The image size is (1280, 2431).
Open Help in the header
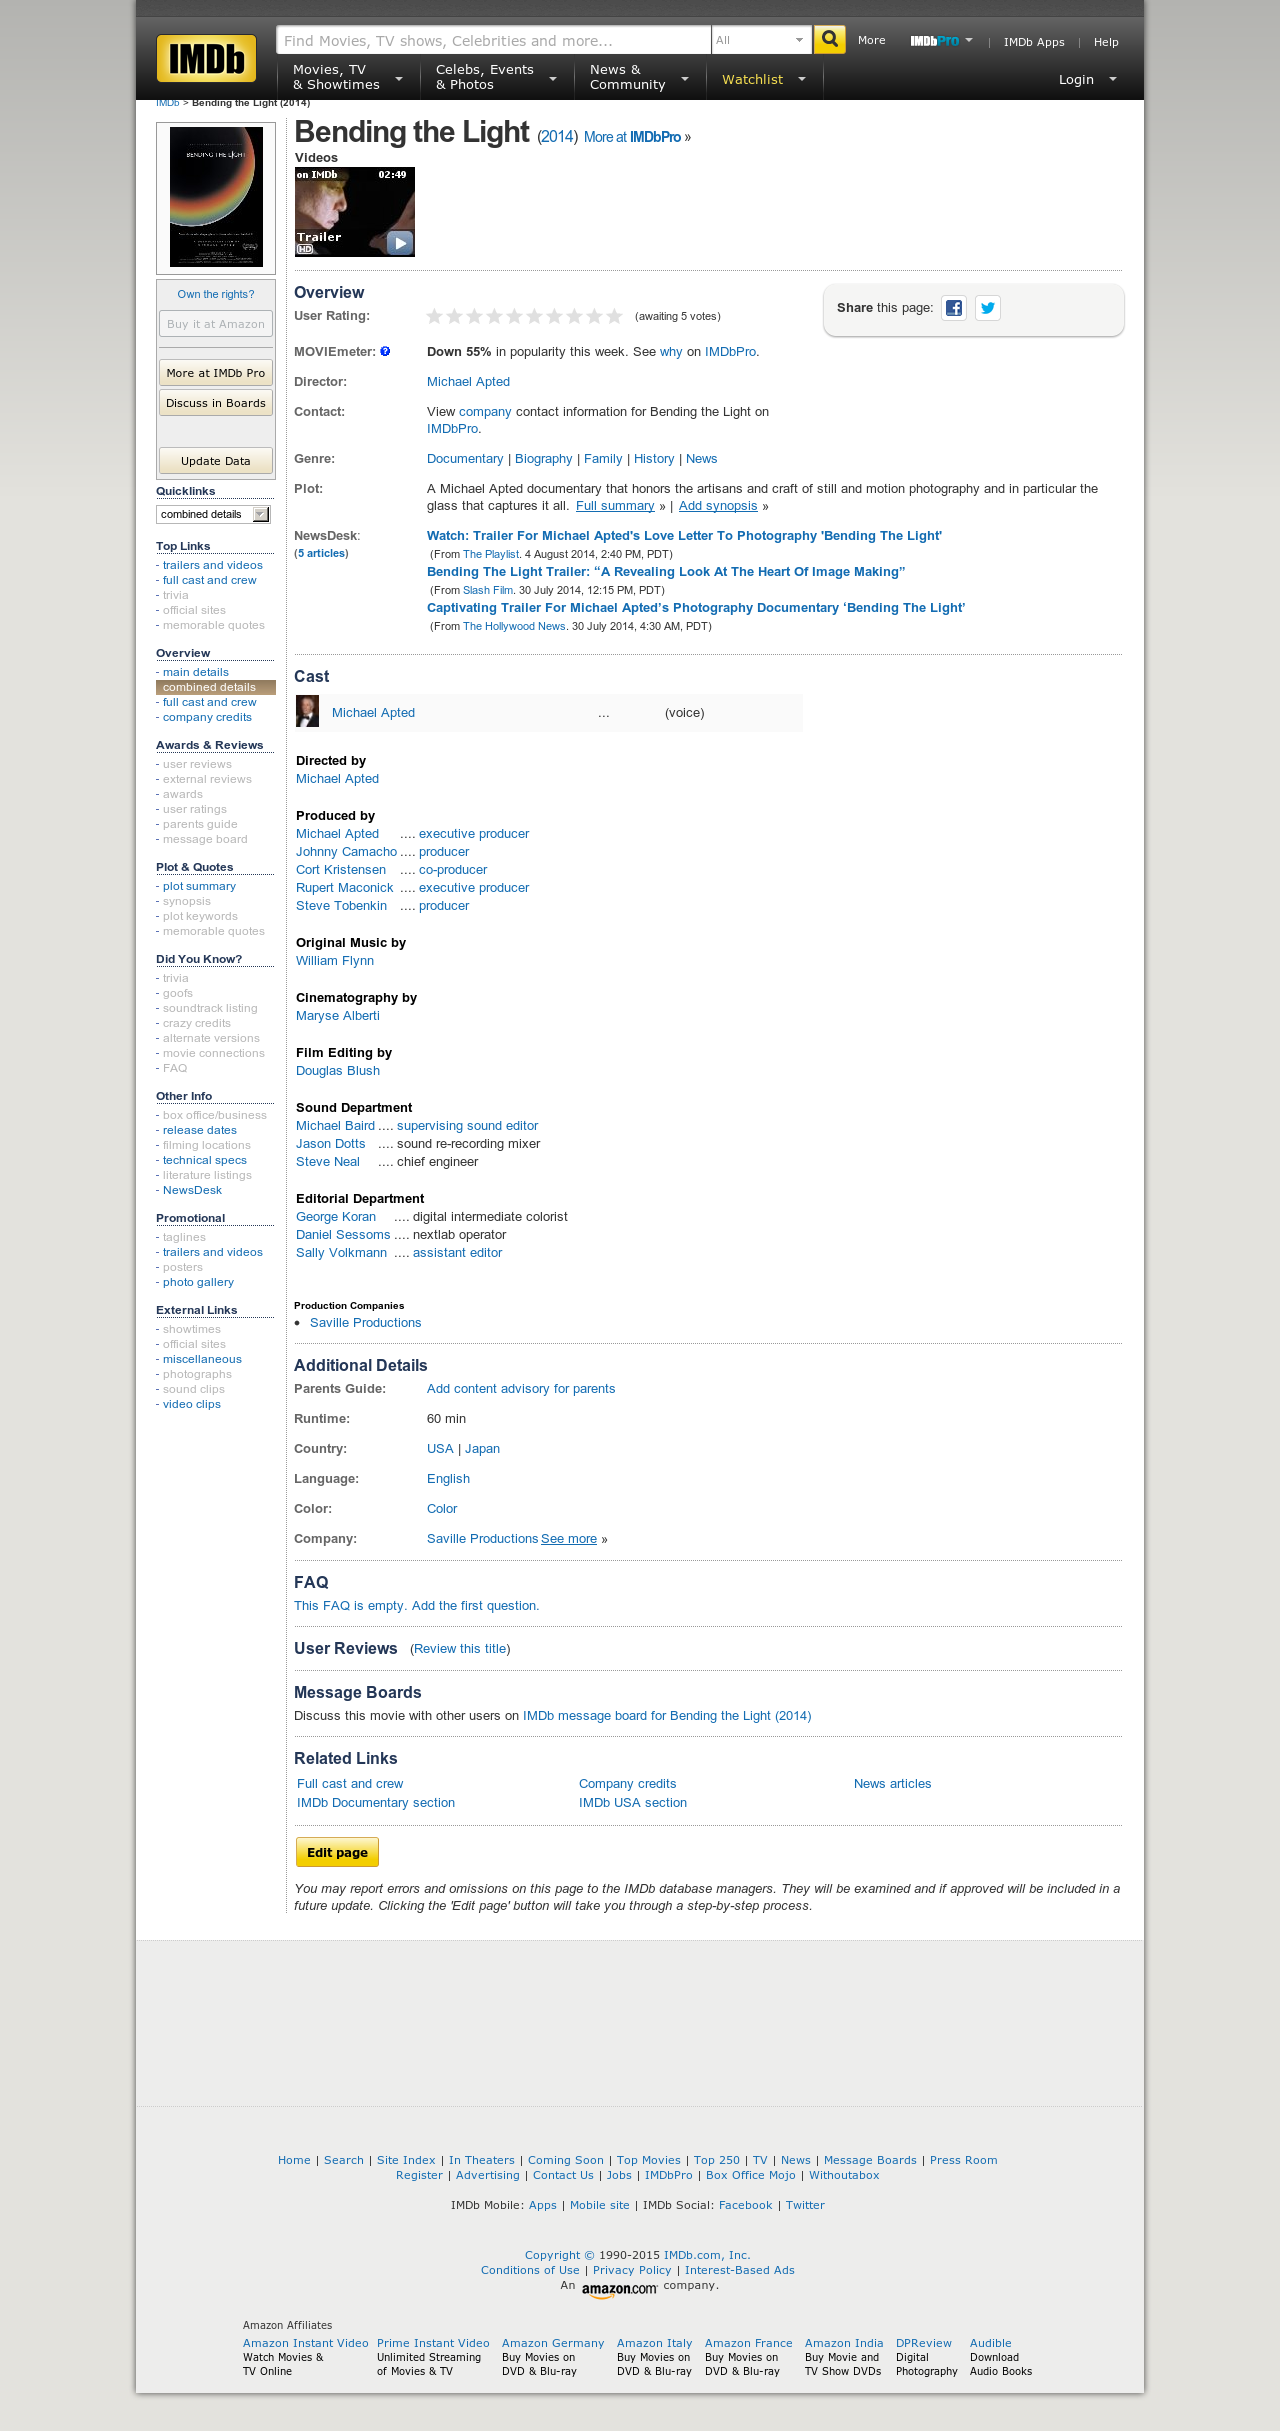click(1106, 42)
